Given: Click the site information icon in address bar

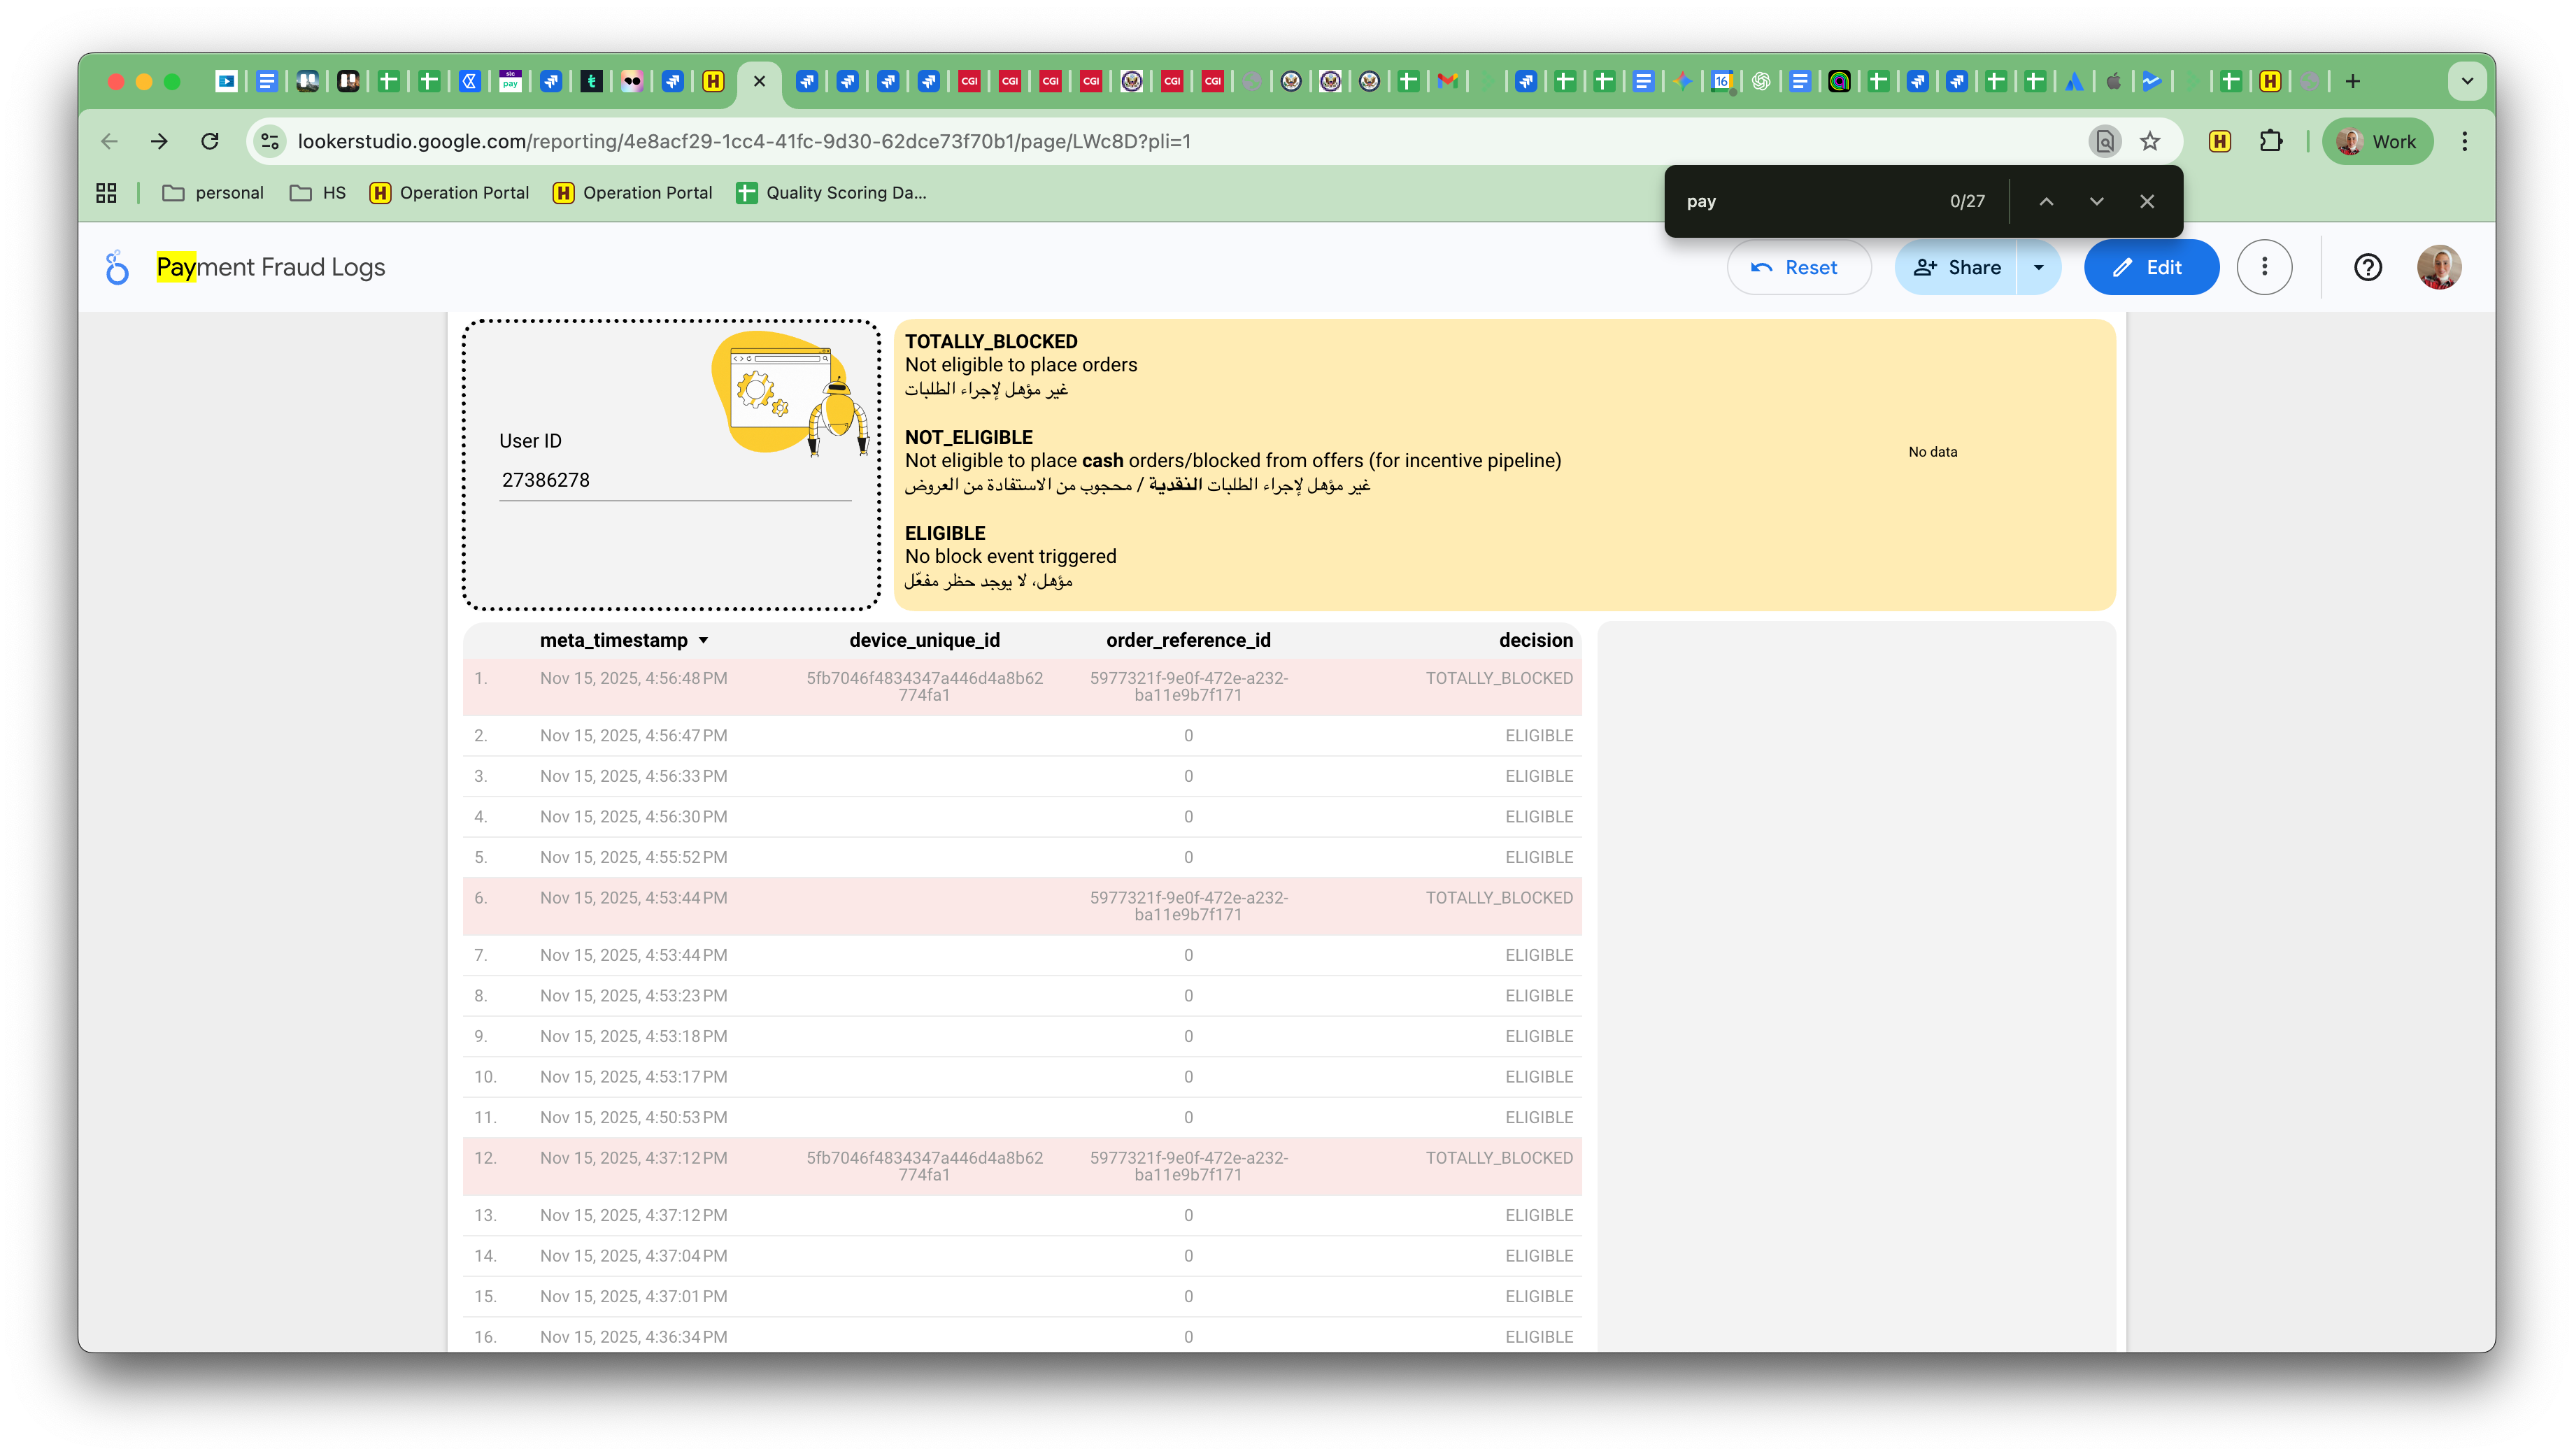Looking at the screenshot, I should [270, 141].
